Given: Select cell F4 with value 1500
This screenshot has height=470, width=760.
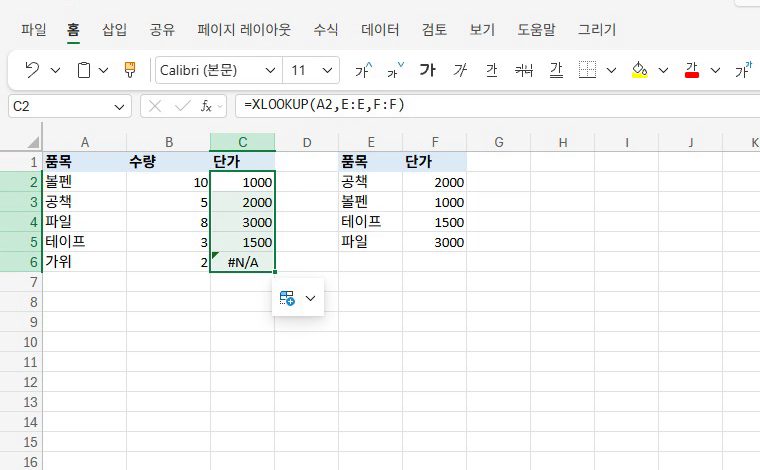Looking at the screenshot, I should tap(435, 222).
